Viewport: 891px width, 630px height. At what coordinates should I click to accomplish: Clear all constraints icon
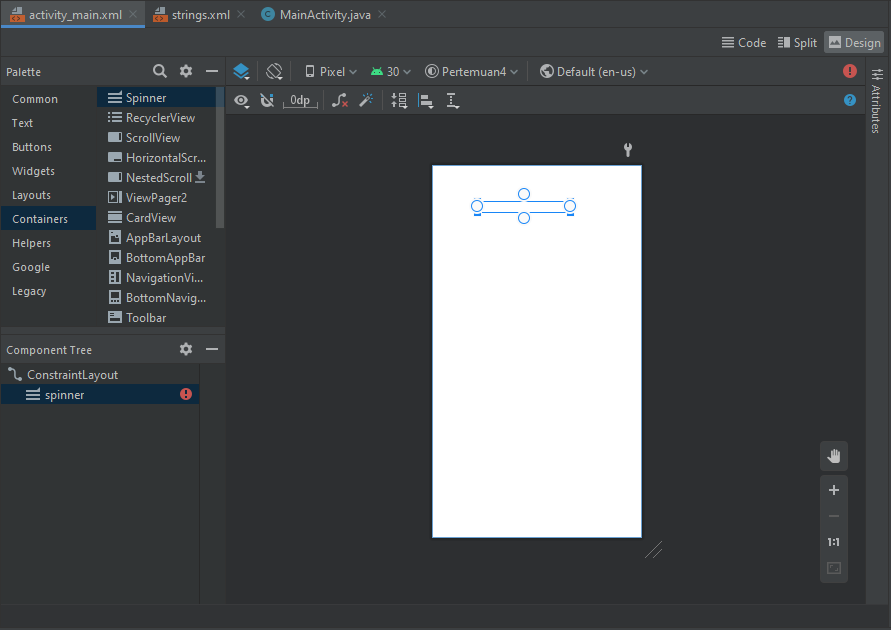(340, 101)
